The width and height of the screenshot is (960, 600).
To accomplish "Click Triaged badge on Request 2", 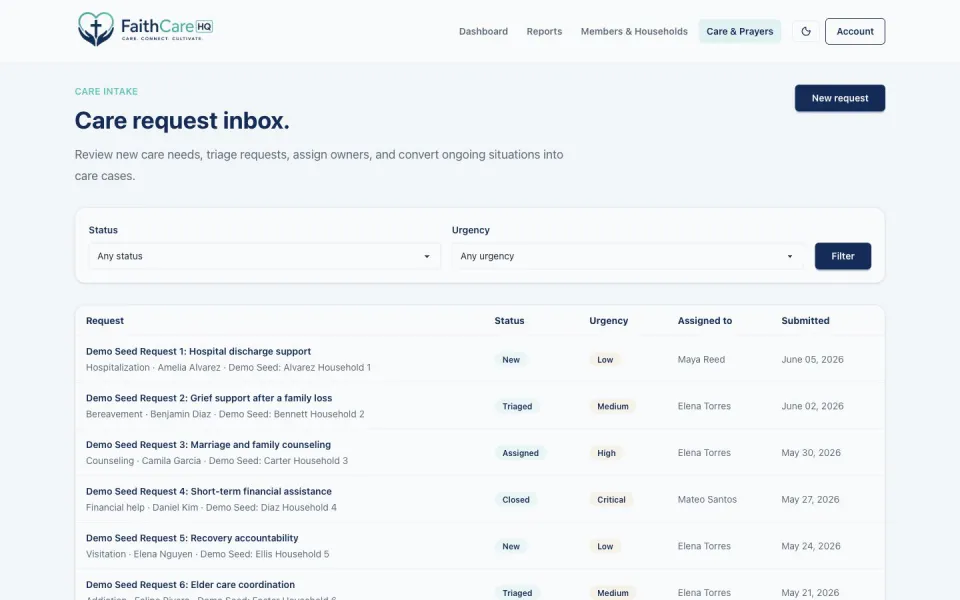I will click(x=517, y=407).
